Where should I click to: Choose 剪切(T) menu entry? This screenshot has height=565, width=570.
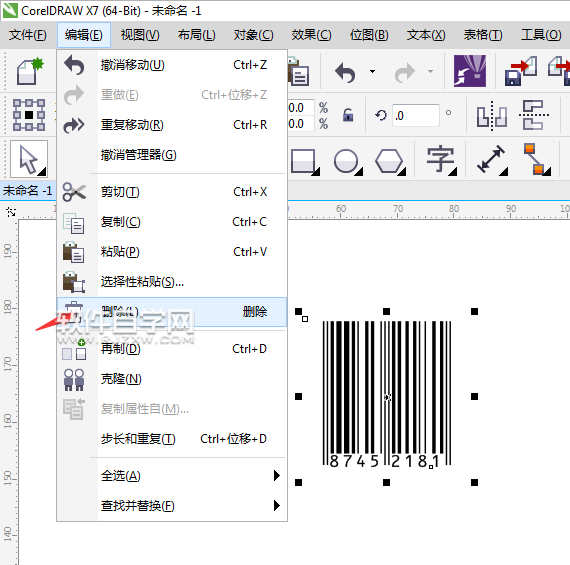click(172, 192)
